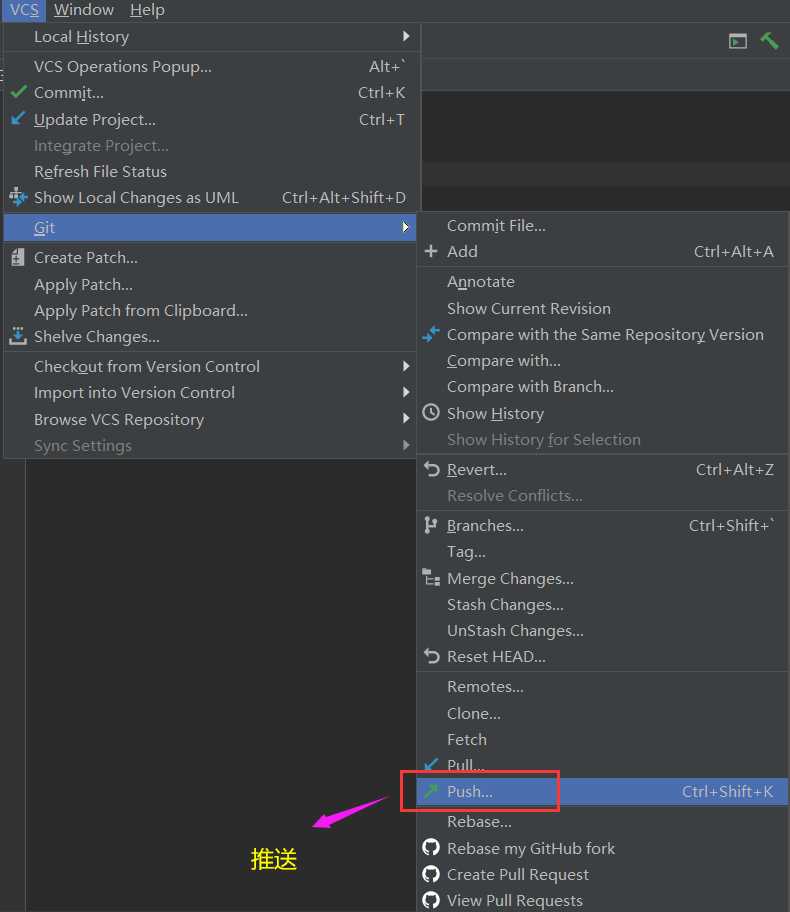Image resolution: width=790 pixels, height=912 pixels.
Task: Click the GitHub icon beside Create Pull Request
Action: tap(431, 874)
